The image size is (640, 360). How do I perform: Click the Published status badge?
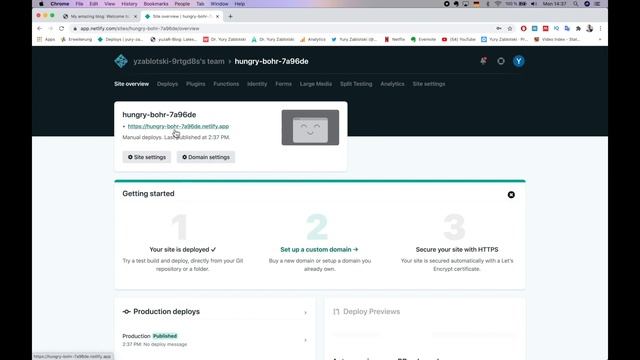click(x=165, y=336)
